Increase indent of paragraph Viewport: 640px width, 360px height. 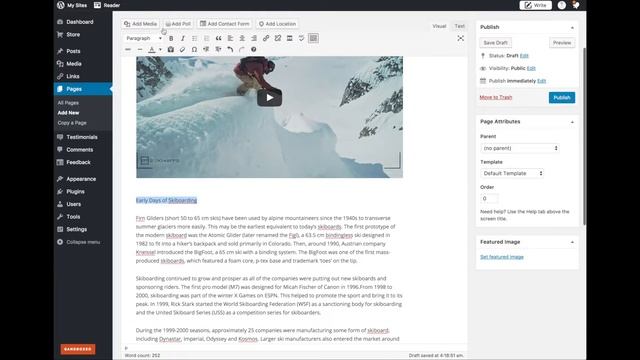coord(218,49)
